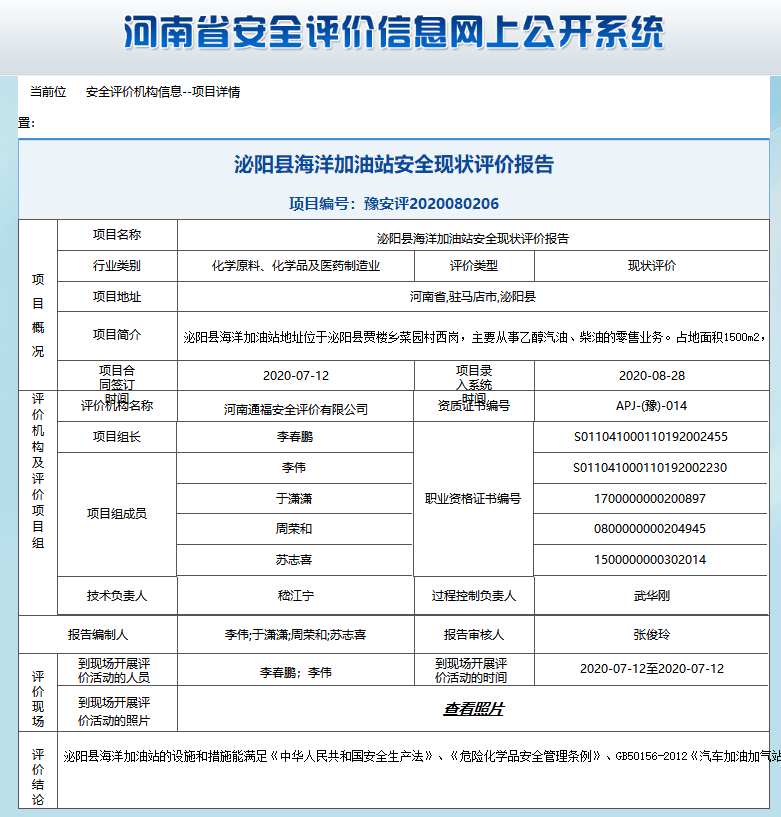Click process control lead 武华刚
The width and height of the screenshot is (781, 817).
pos(651,596)
